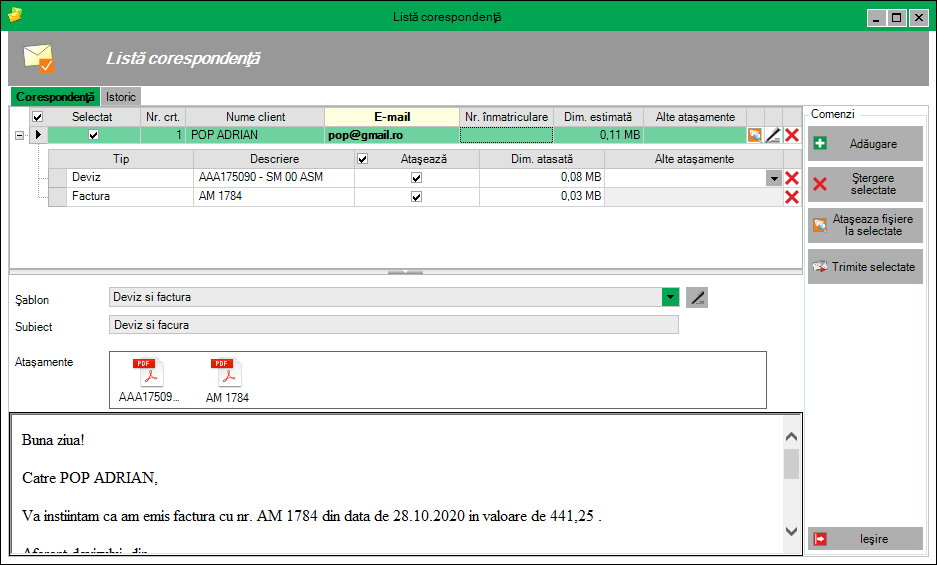
Task: Click the Descriere column header
Action: pos(274,159)
